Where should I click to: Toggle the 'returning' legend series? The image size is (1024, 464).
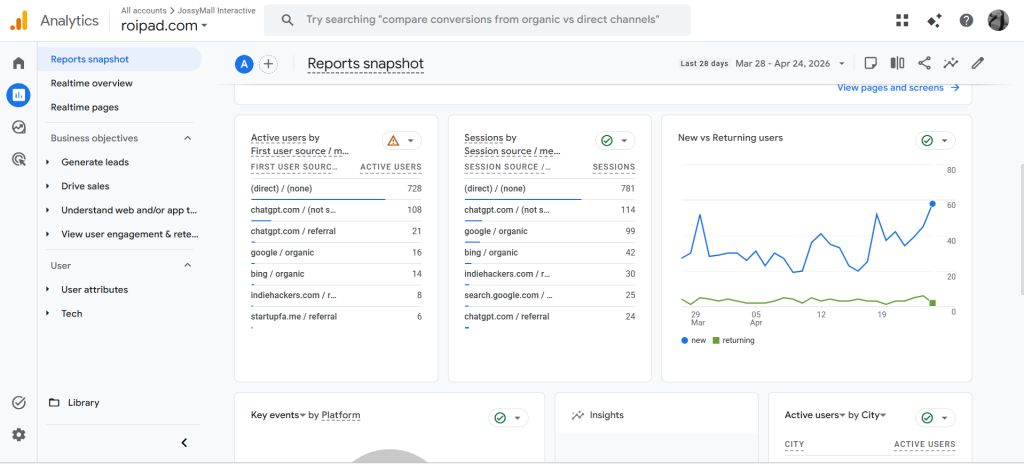click(733, 340)
